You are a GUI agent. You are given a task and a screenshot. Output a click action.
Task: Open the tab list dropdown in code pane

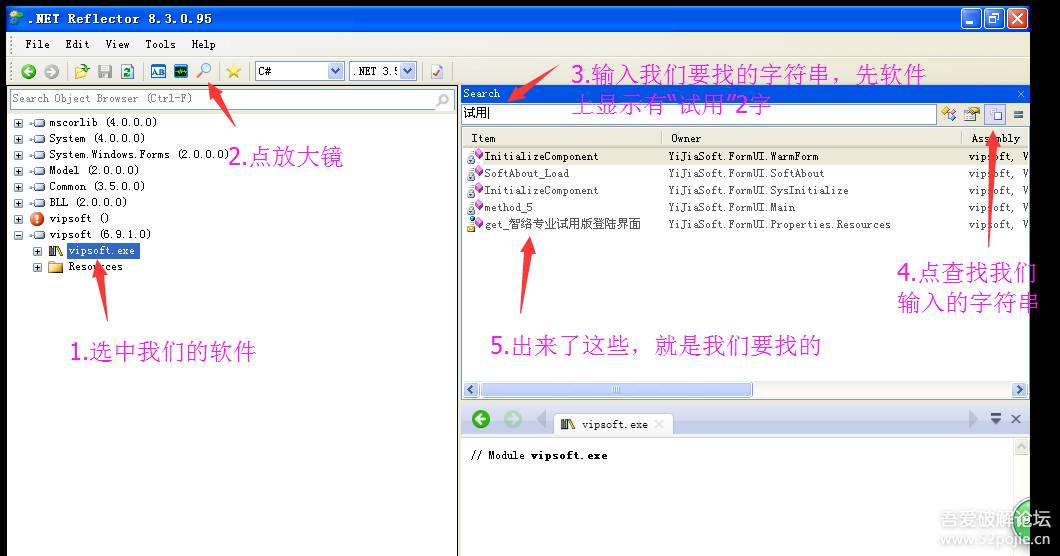[x=996, y=419]
